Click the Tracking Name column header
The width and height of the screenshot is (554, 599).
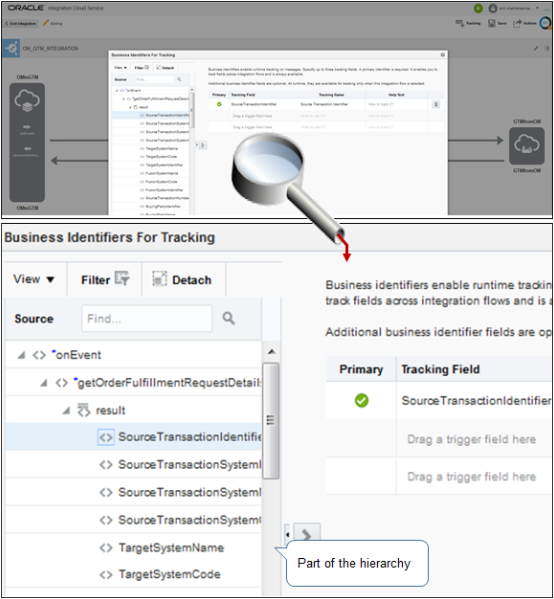[x=331, y=95]
